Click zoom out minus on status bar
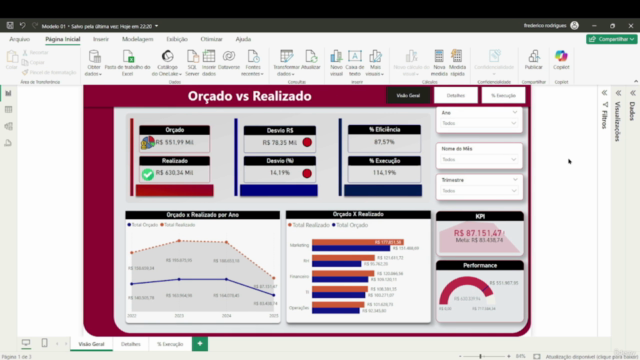This screenshot has width=640, height=360. (460, 356)
